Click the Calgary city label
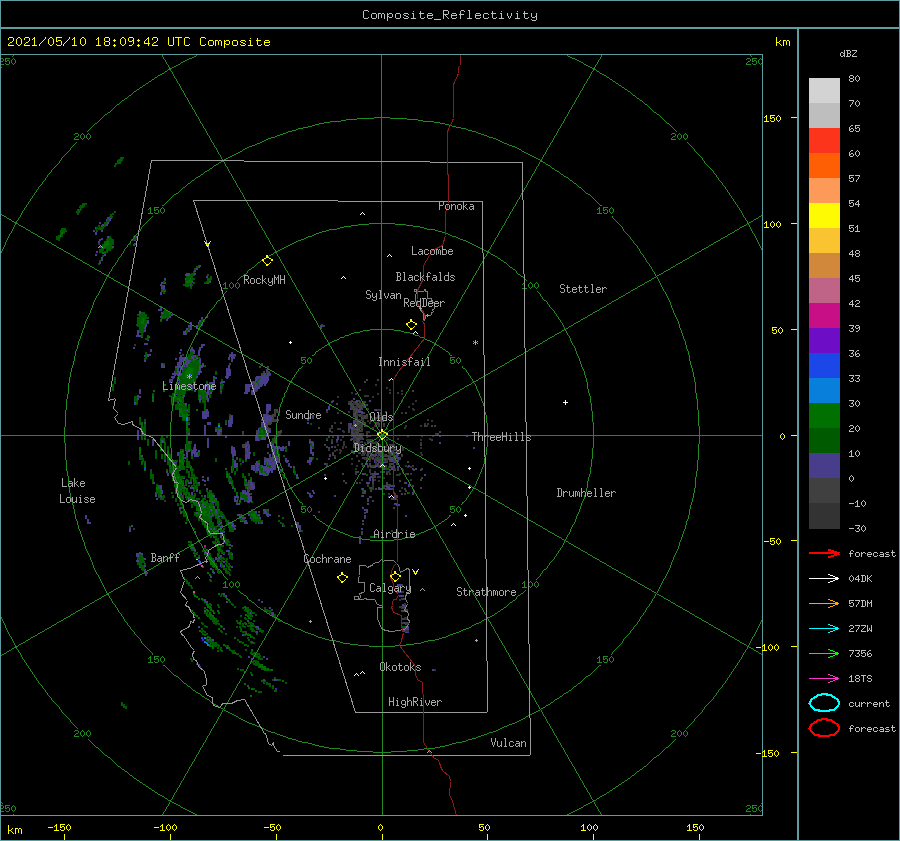The height and width of the screenshot is (841, 900). [x=390, y=588]
